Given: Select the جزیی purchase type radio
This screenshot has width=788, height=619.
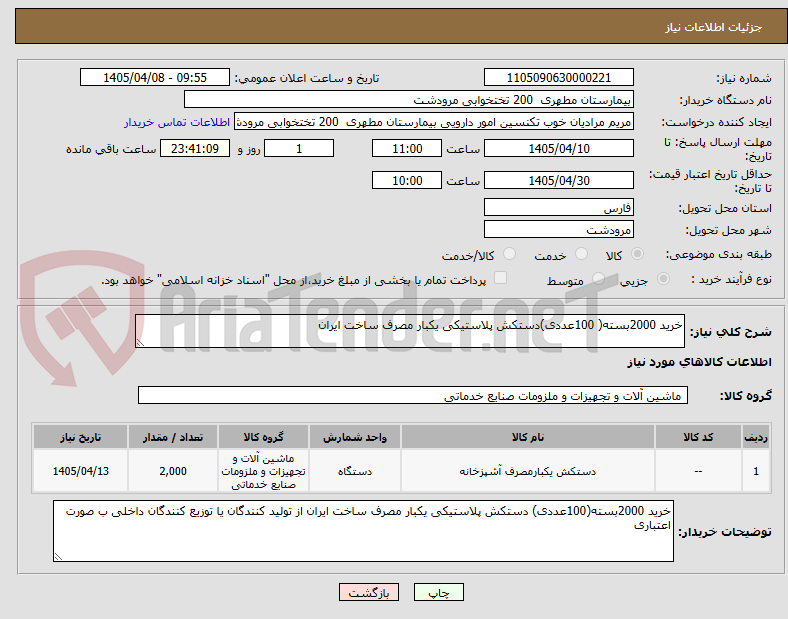Looking at the screenshot, I should [x=663, y=278].
